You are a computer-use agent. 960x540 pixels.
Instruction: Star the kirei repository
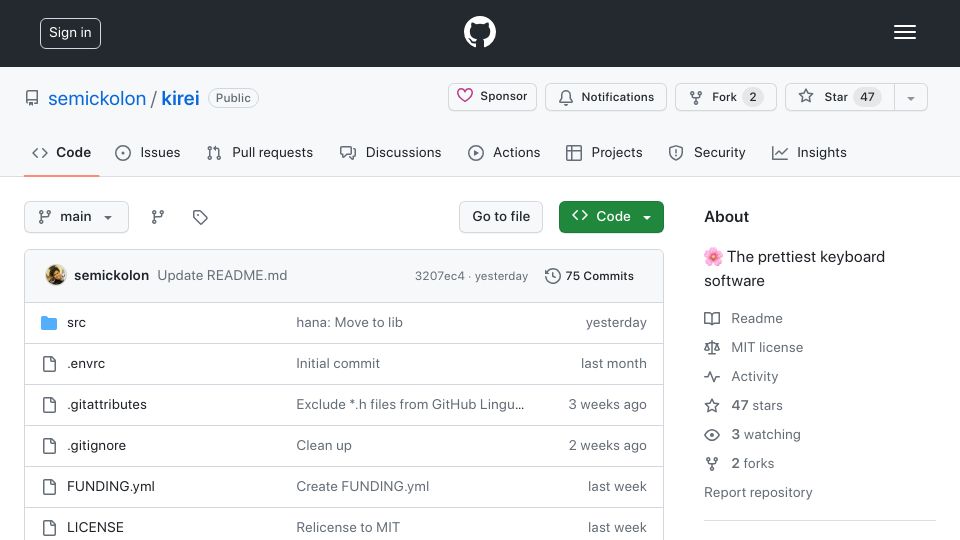839,97
